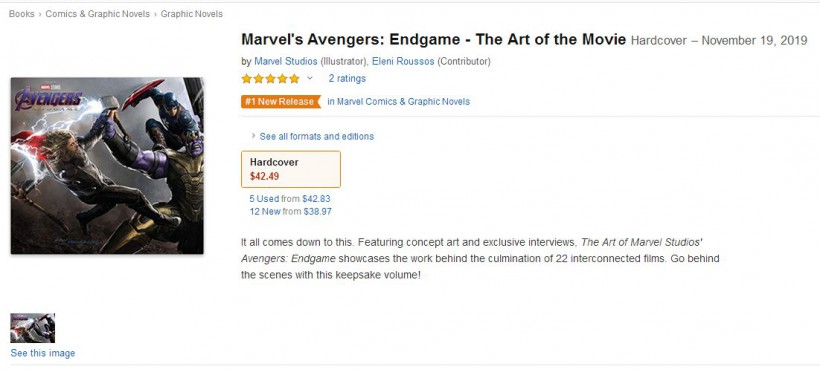Open the rating breakdown dropdown arrow
The width and height of the screenshot is (820, 372).
tap(310, 78)
